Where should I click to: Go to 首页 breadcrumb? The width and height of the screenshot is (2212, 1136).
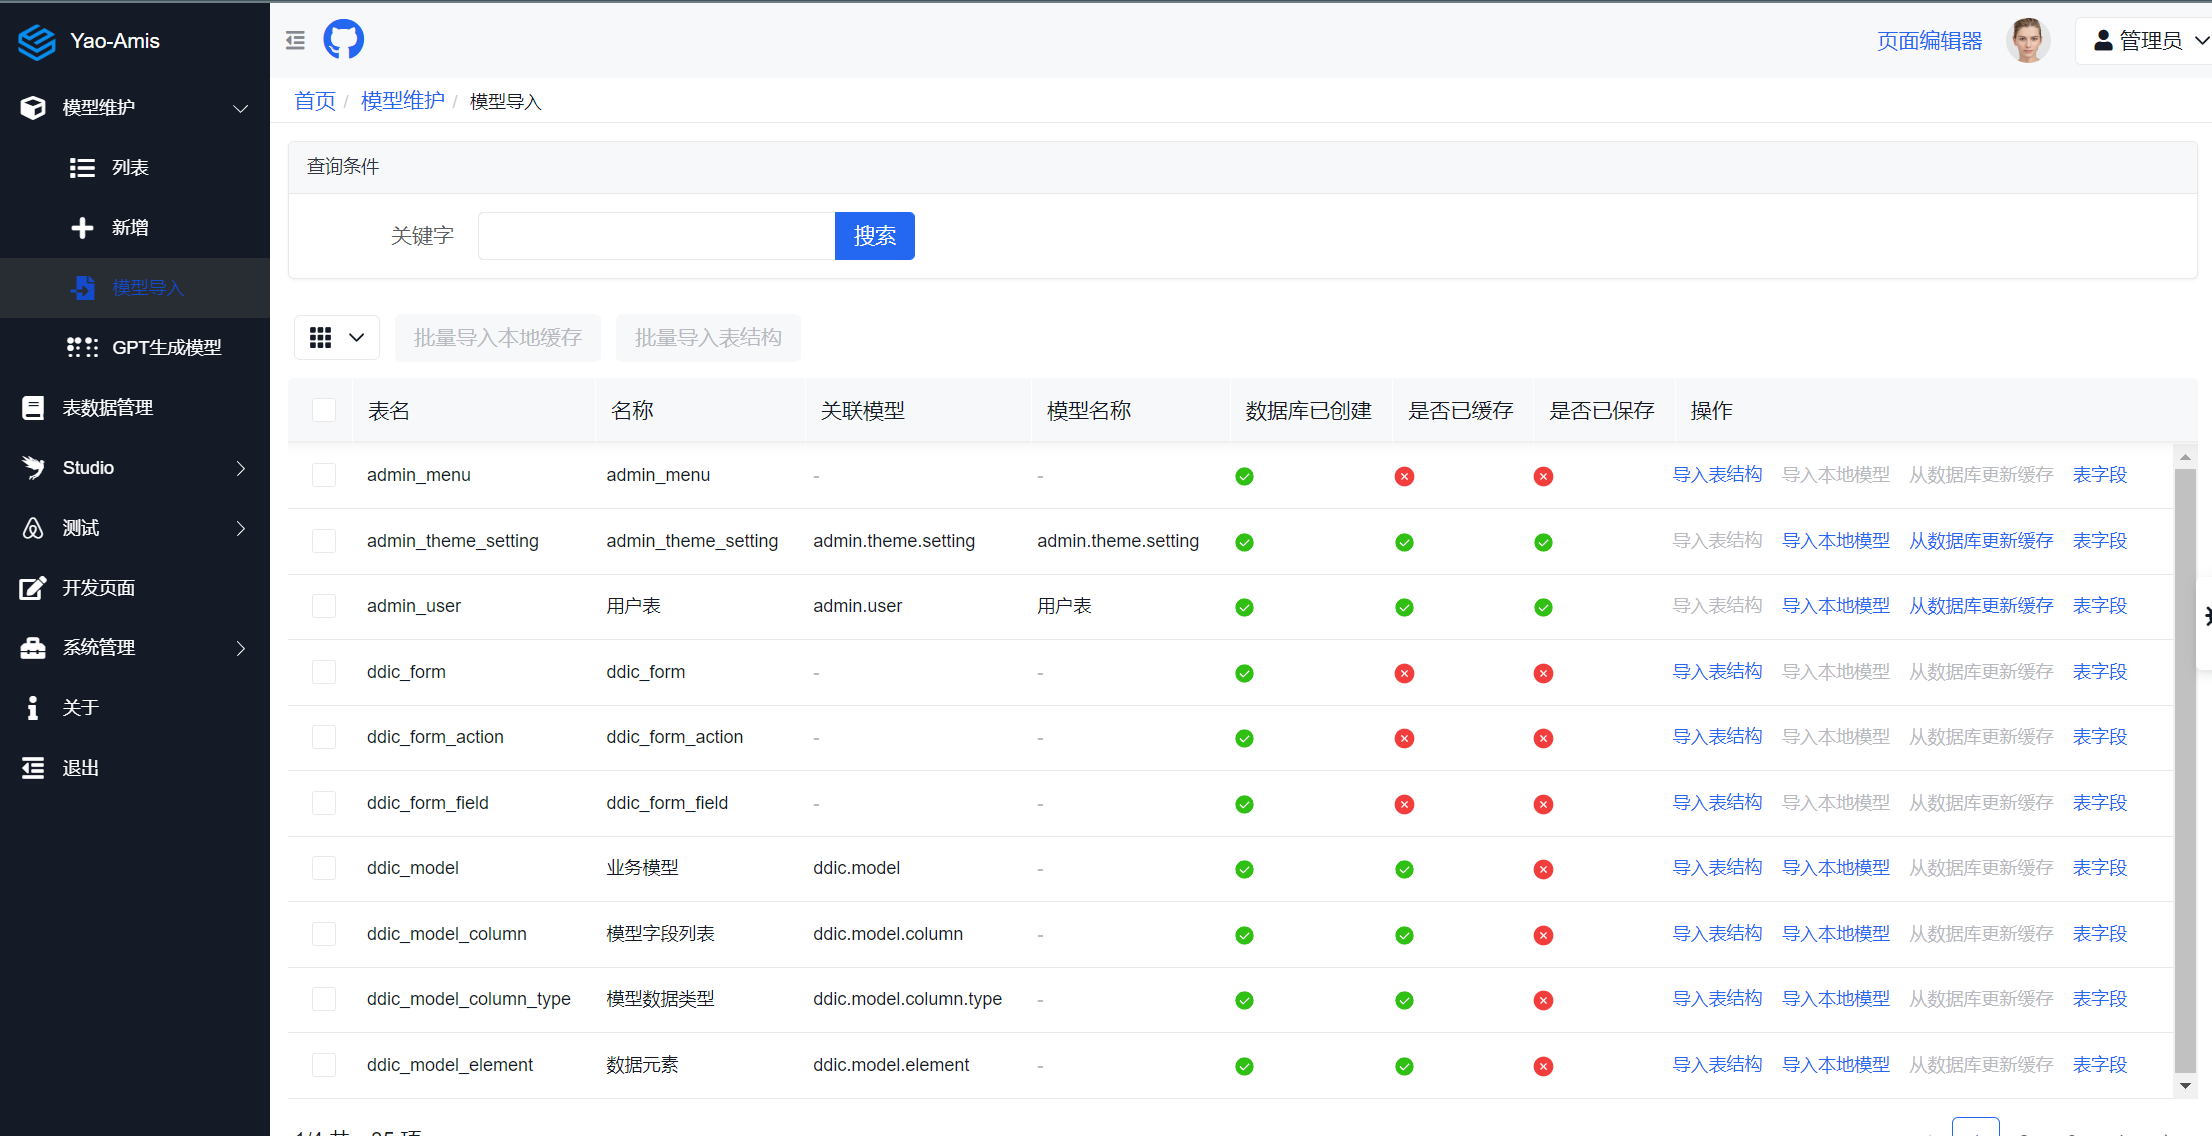point(315,101)
